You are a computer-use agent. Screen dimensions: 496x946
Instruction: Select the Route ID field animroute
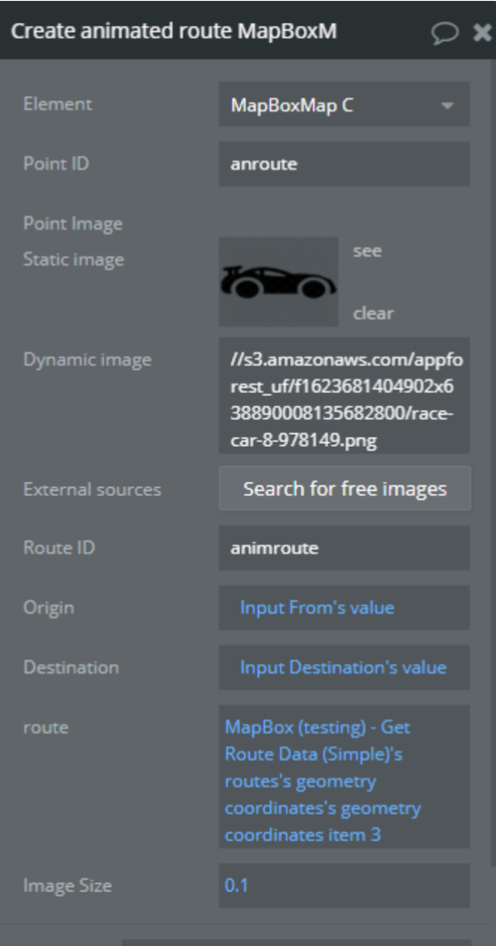(x=344, y=547)
